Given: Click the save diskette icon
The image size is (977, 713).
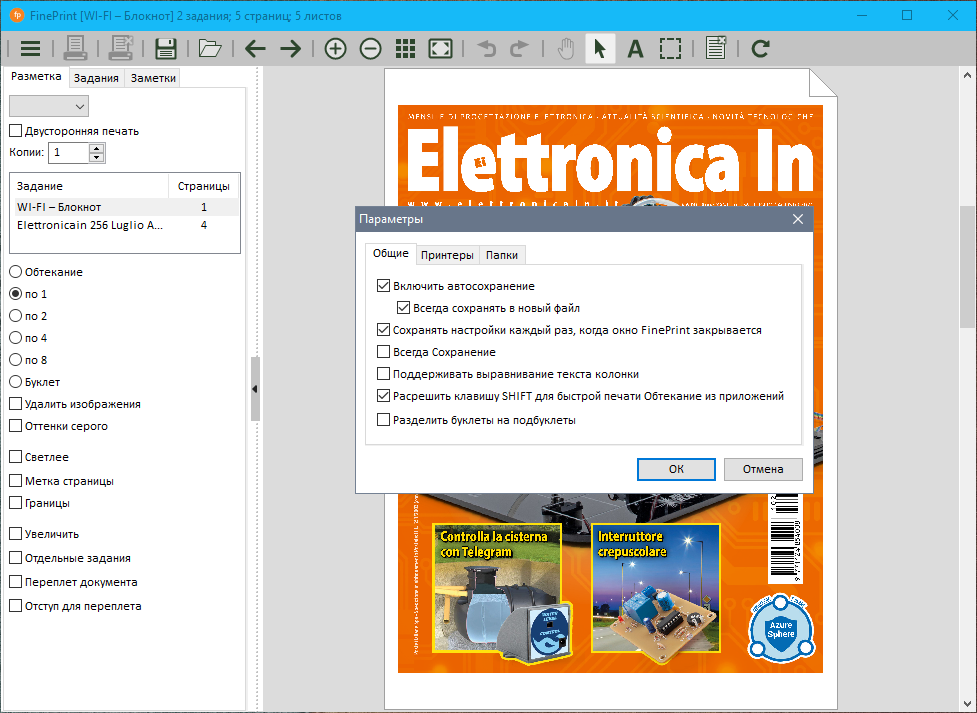Looking at the screenshot, I should [166, 48].
